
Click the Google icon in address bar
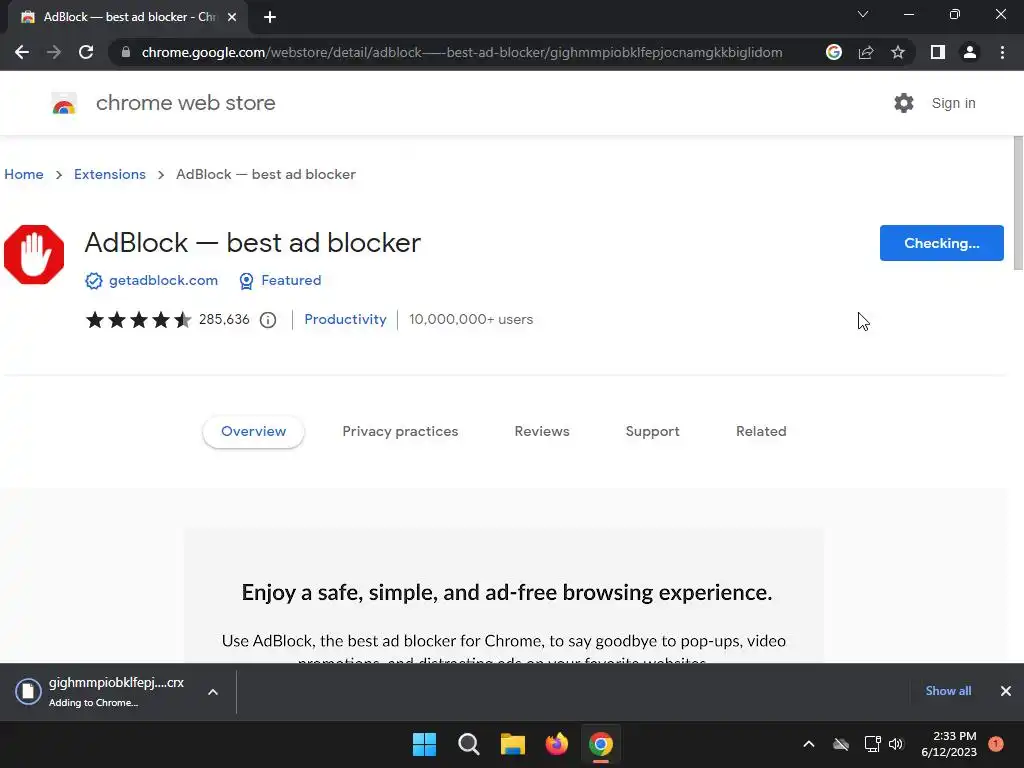[834, 52]
